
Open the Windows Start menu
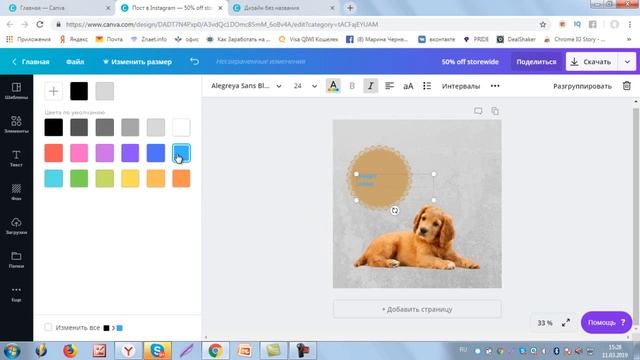[x=11, y=351]
